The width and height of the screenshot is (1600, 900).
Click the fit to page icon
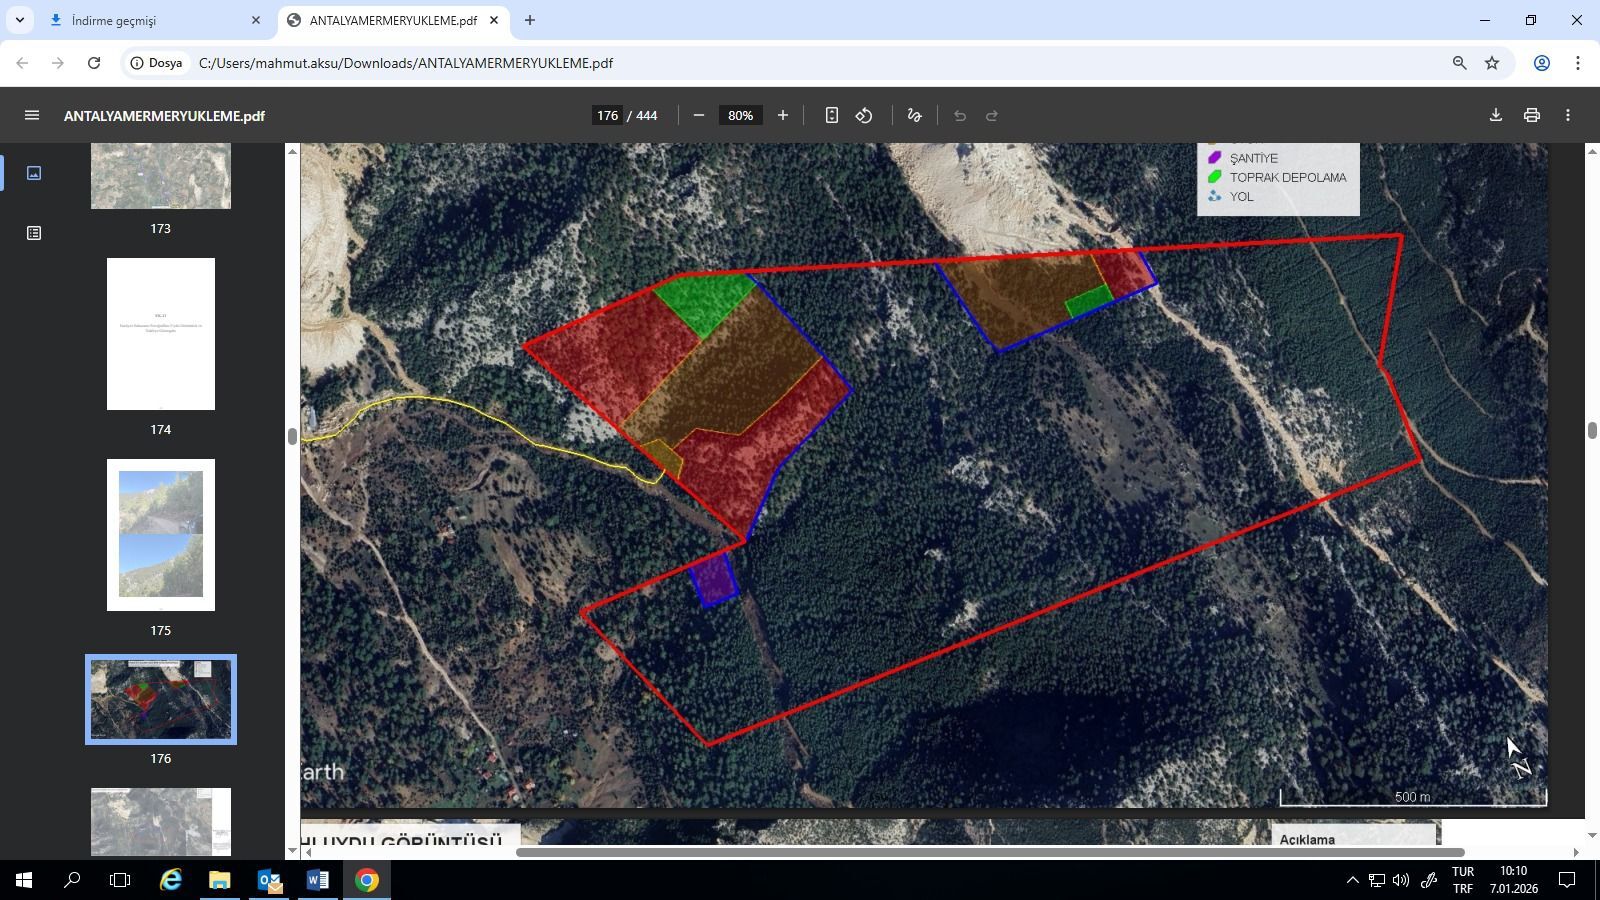point(831,116)
